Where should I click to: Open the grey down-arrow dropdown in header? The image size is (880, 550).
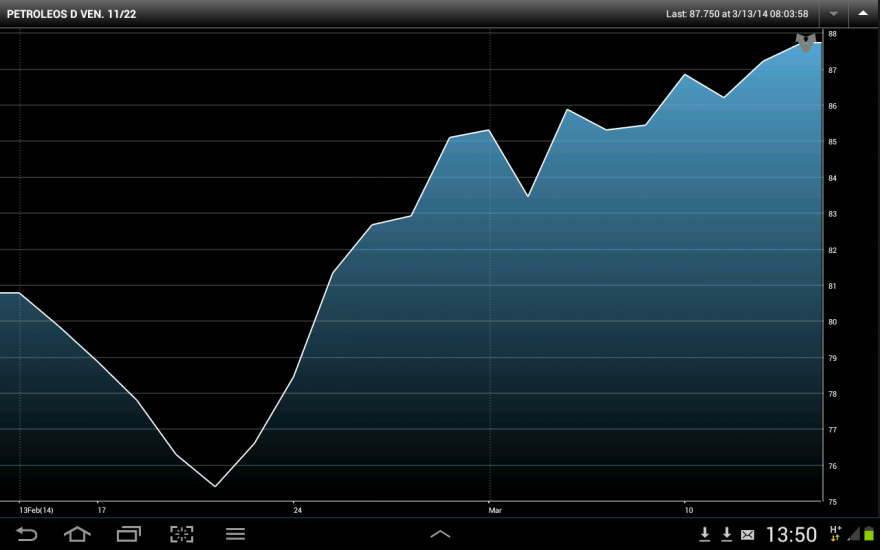(833, 13)
